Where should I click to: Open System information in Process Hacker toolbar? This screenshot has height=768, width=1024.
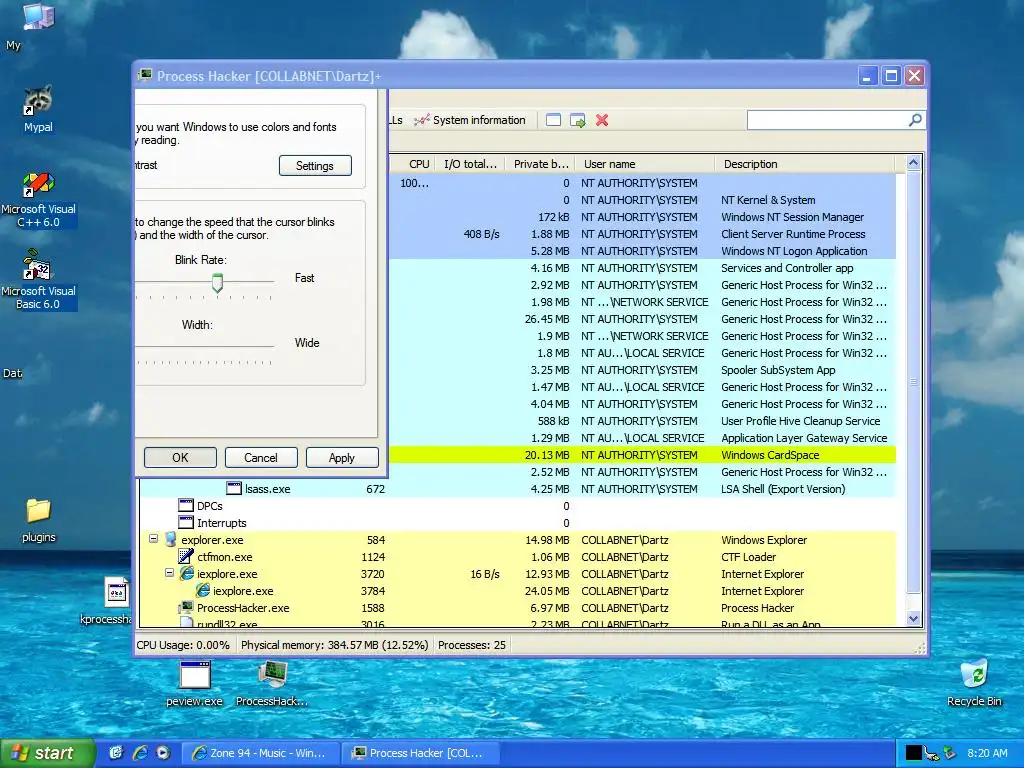point(470,120)
